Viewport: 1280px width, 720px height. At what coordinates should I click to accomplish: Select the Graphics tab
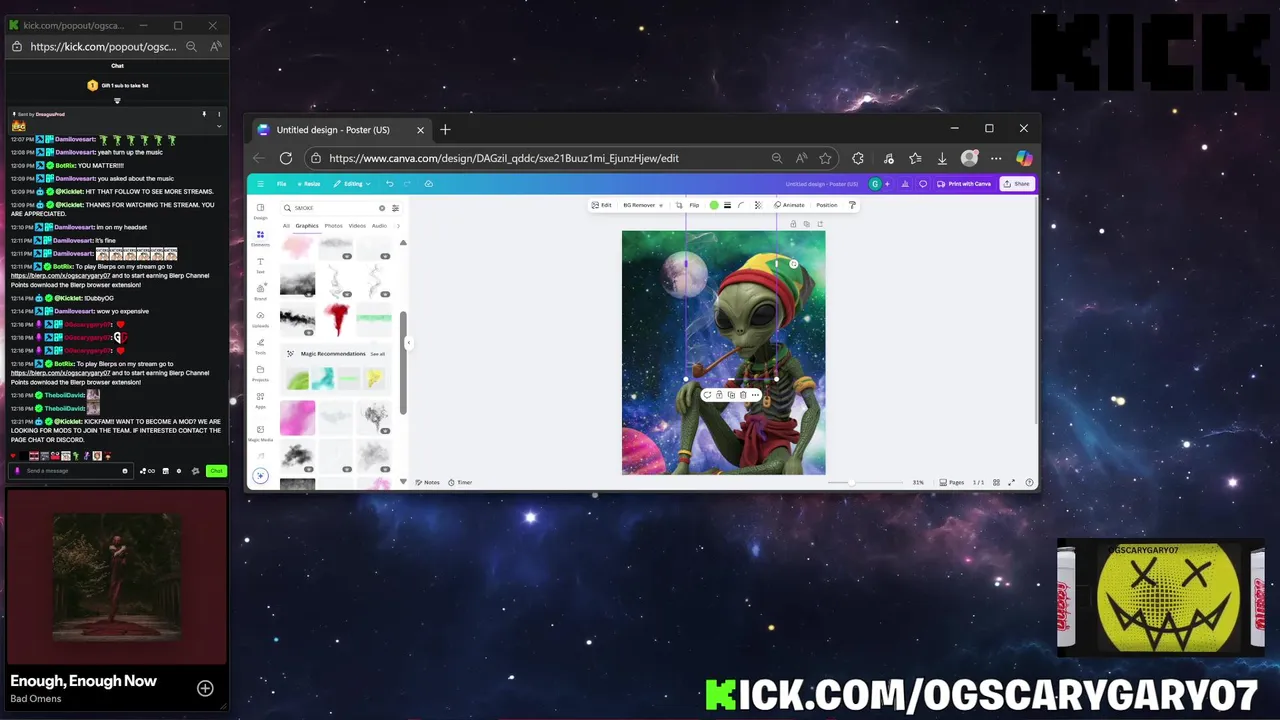[x=307, y=226]
